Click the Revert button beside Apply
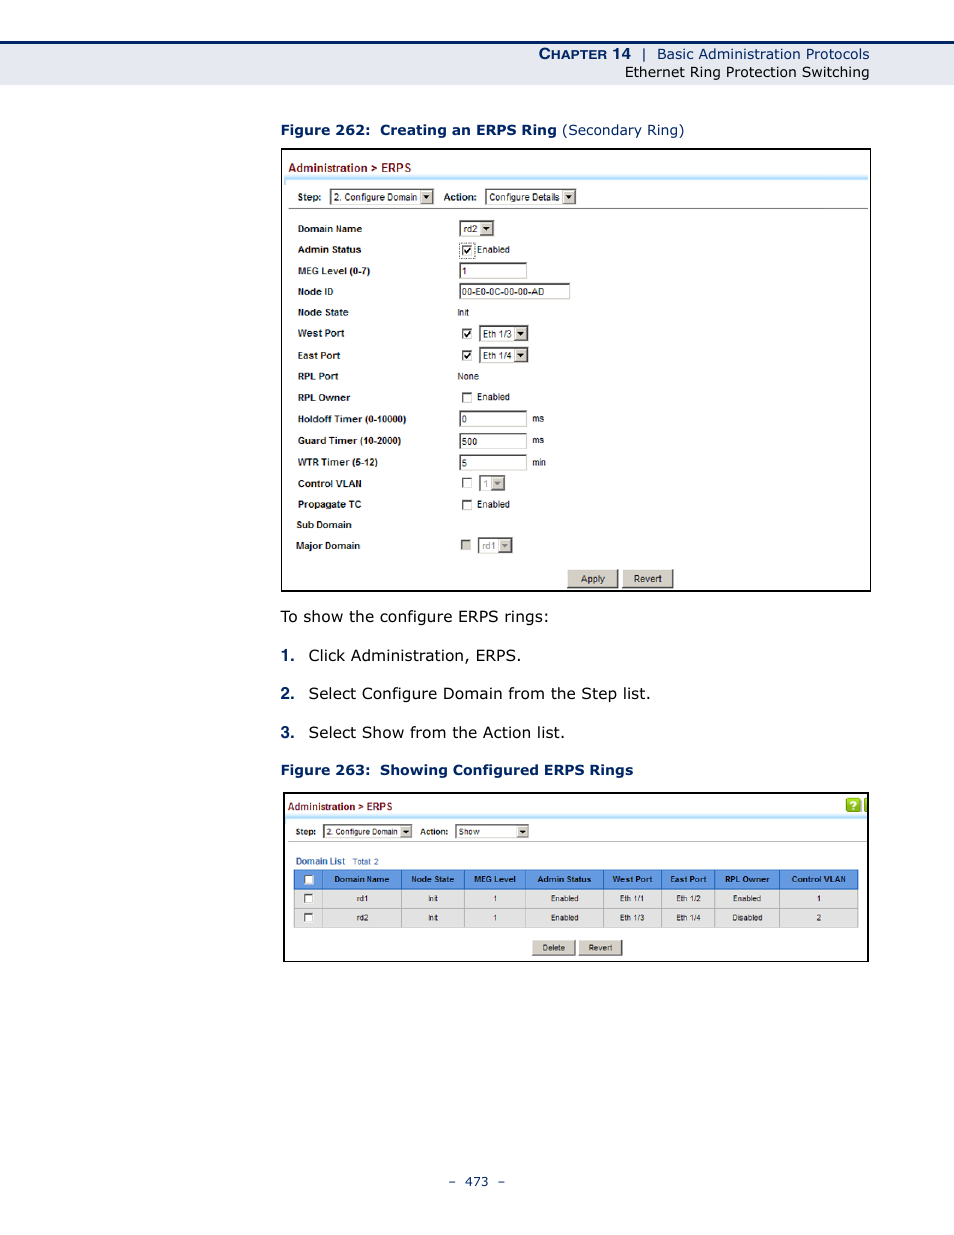 [x=648, y=579]
